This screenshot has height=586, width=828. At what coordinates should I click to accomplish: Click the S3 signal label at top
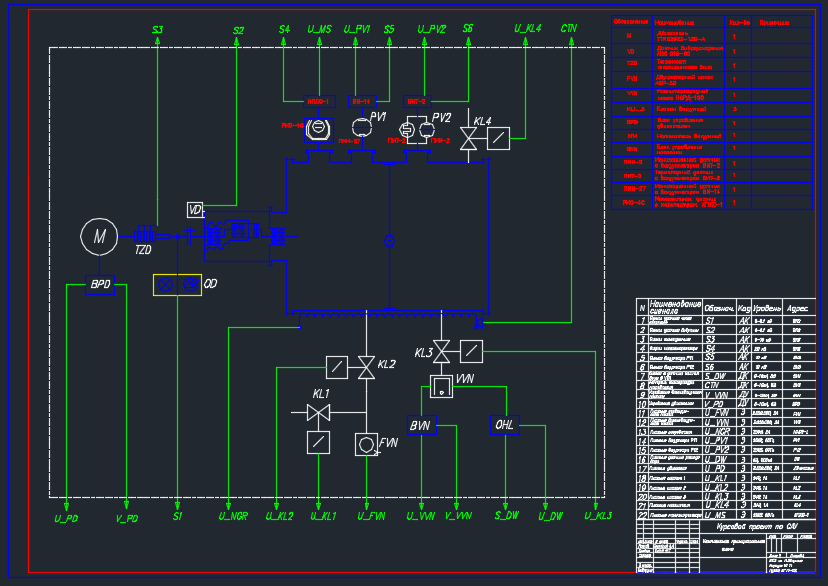(x=157, y=30)
